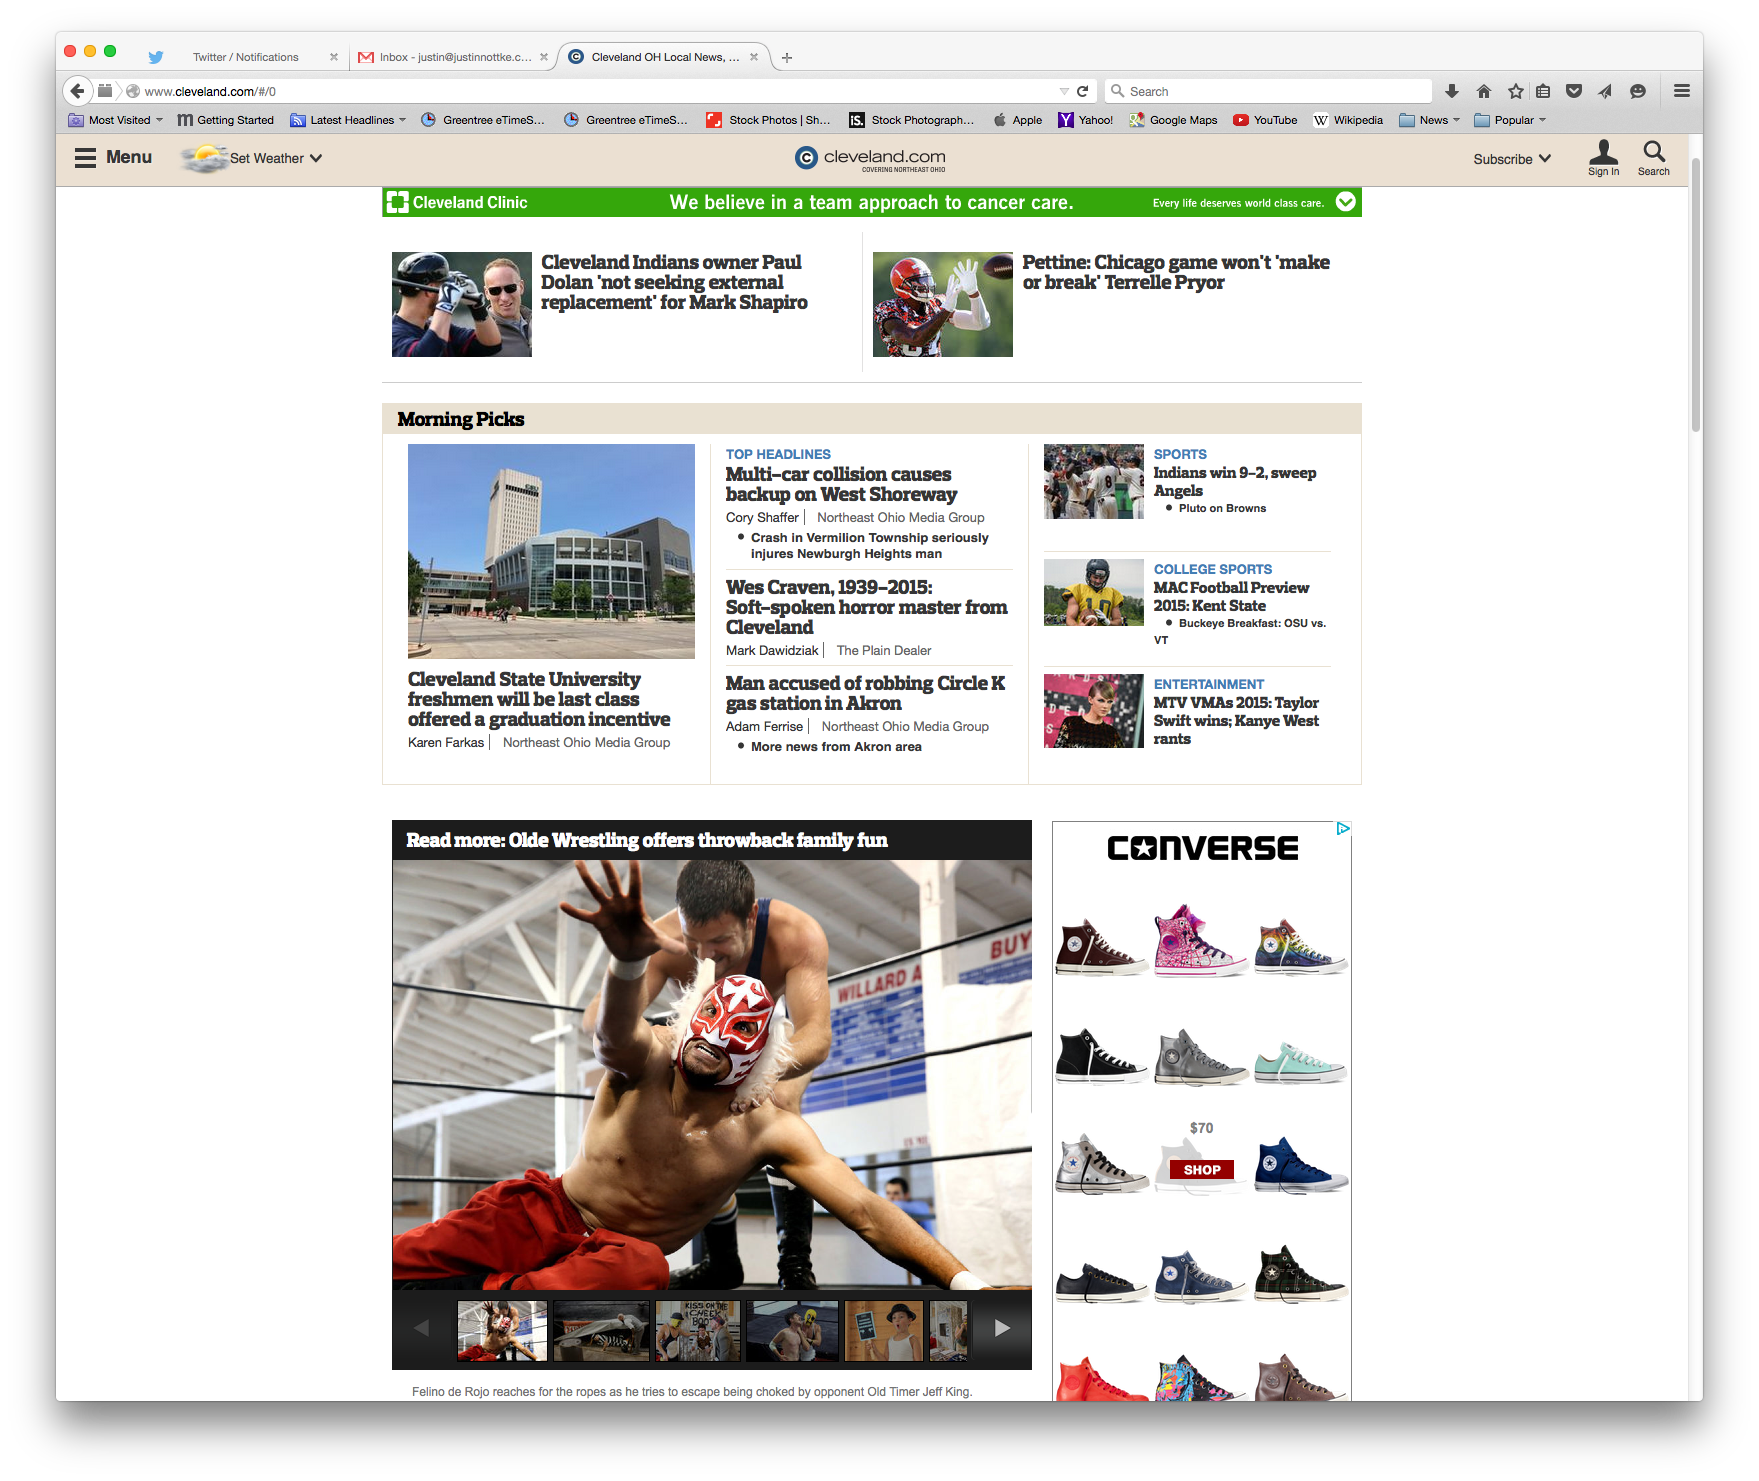Open a new tab with plus icon

tap(787, 57)
